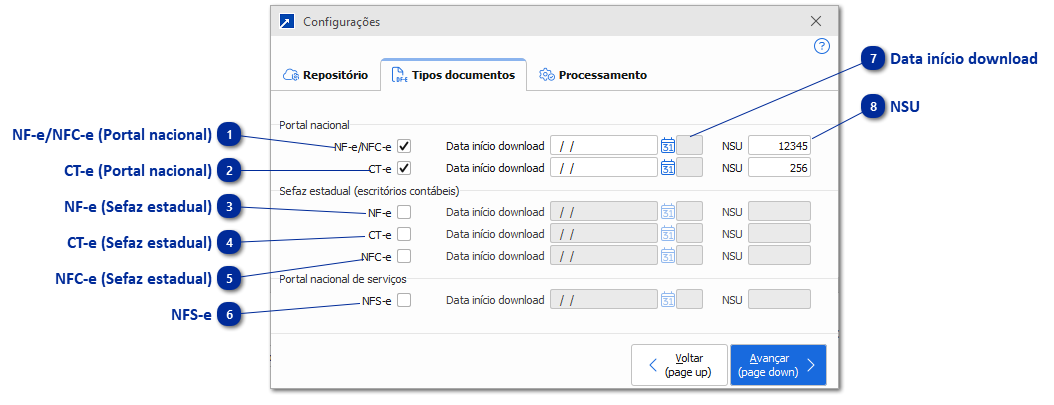The width and height of the screenshot is (1054, 405).
Task: Select the Tipos documentos tab
Action: [454, 75]
